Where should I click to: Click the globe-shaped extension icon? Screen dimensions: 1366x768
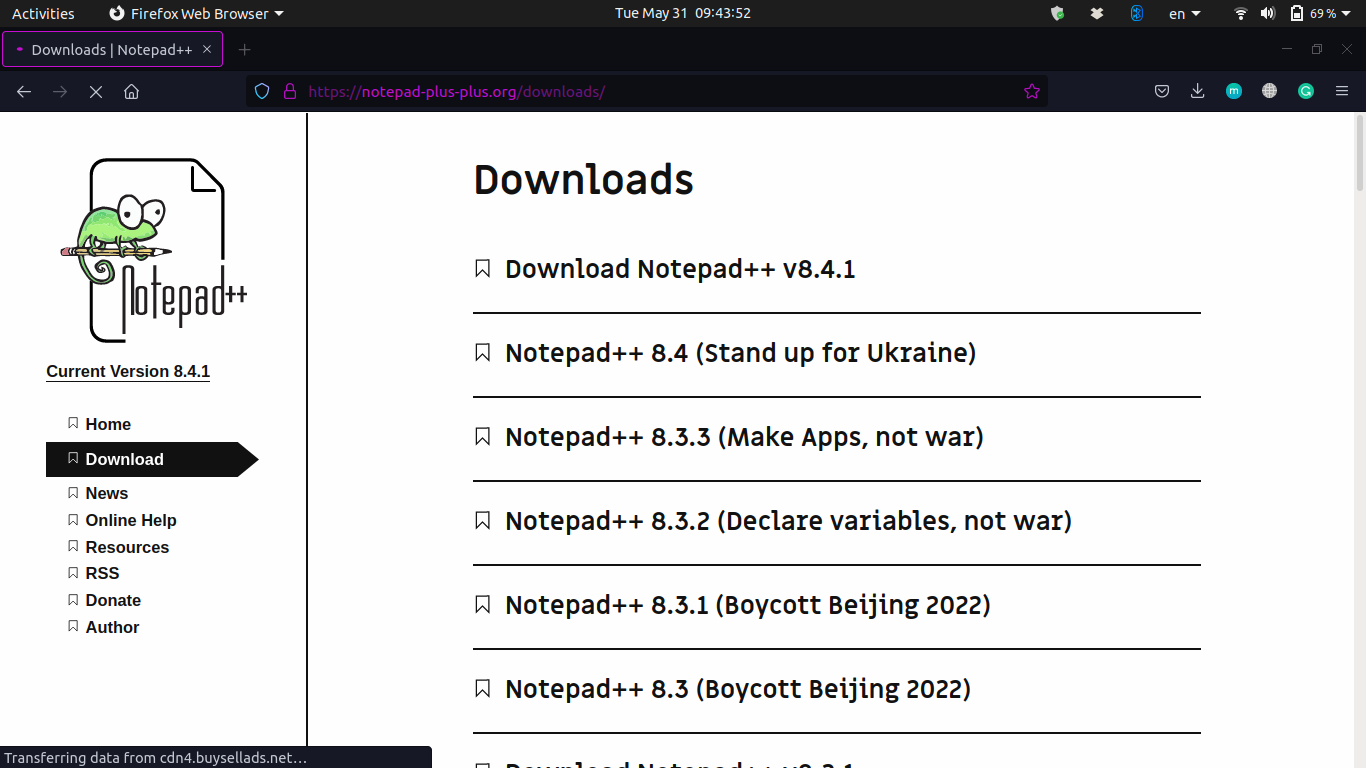coord(1269,91)
